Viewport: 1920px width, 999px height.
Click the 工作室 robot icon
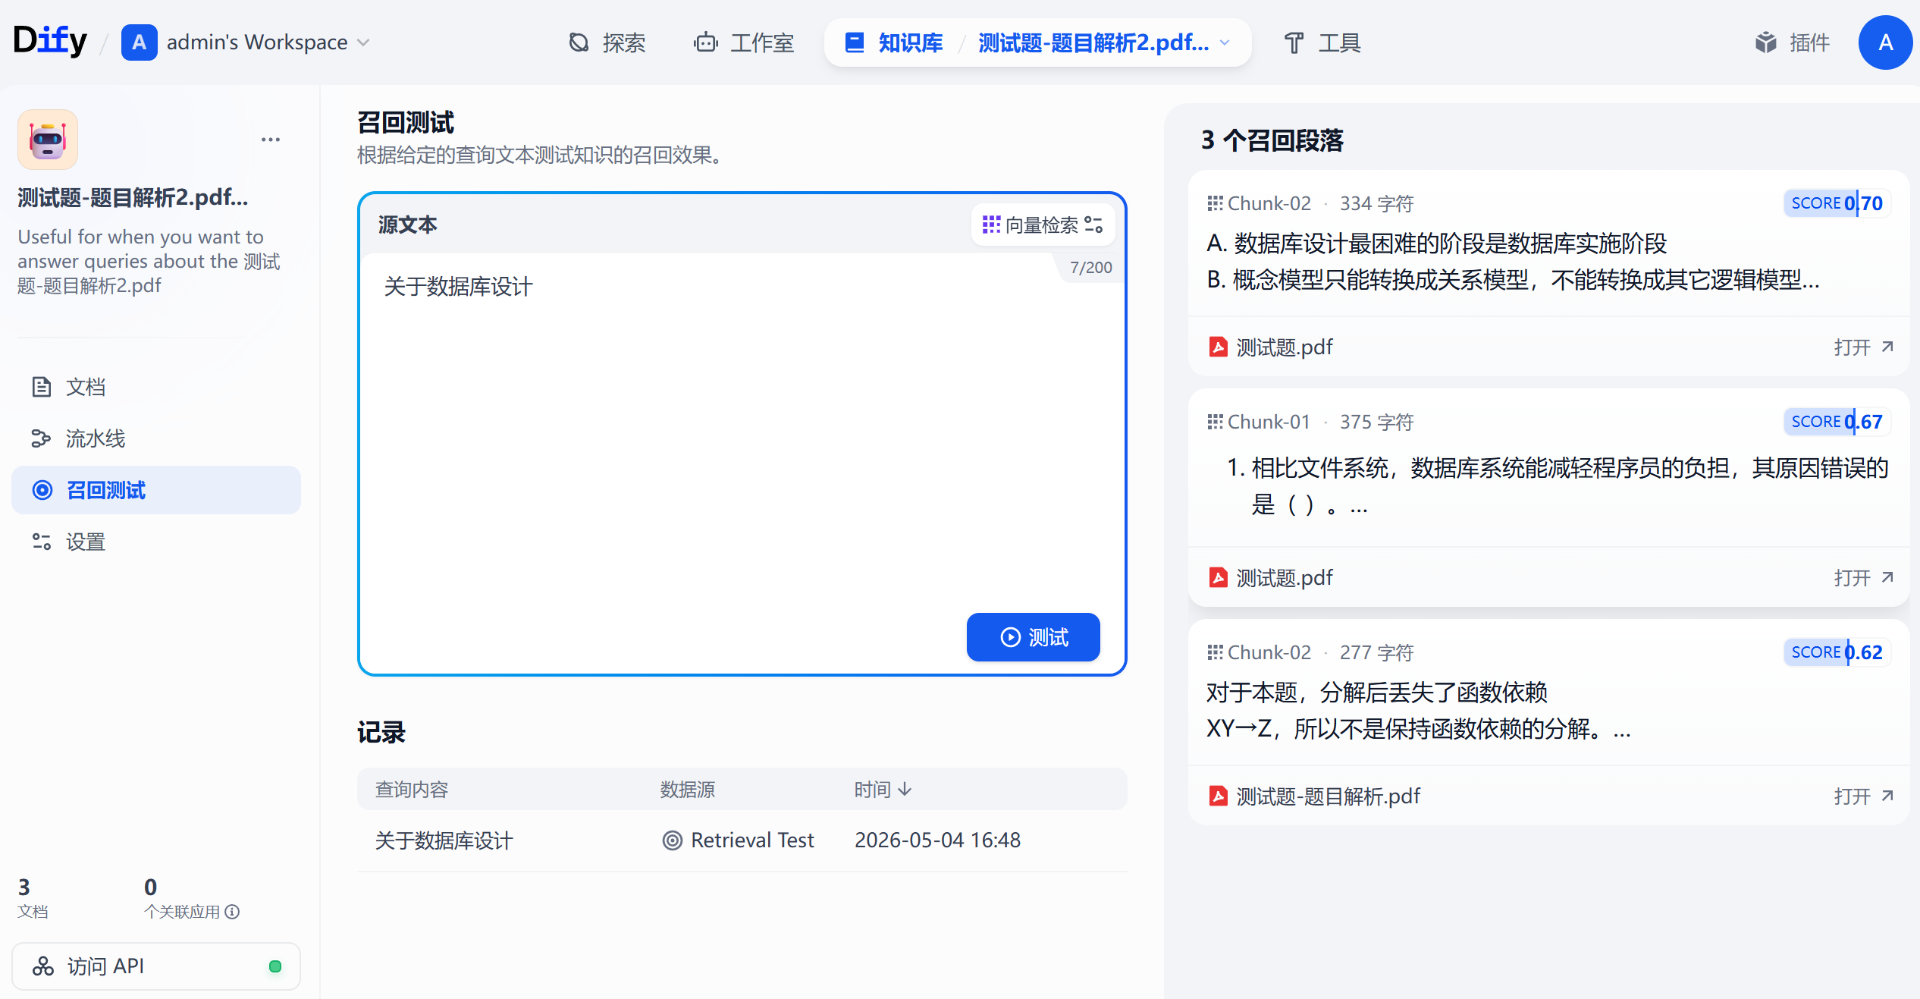[x=706, y=43]
